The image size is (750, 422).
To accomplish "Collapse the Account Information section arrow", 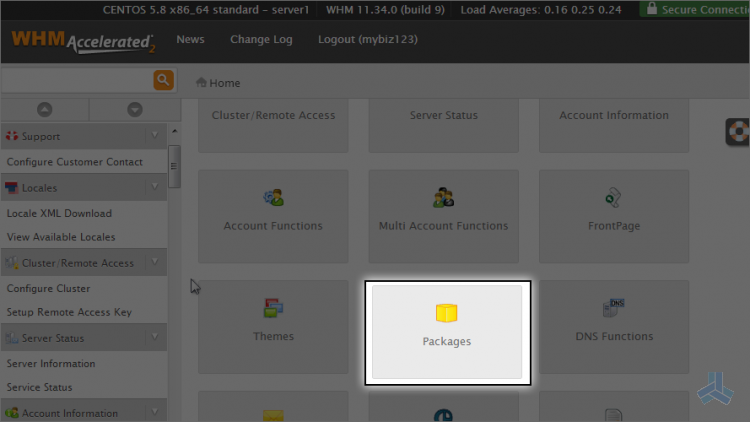I will tap(155, 412).
